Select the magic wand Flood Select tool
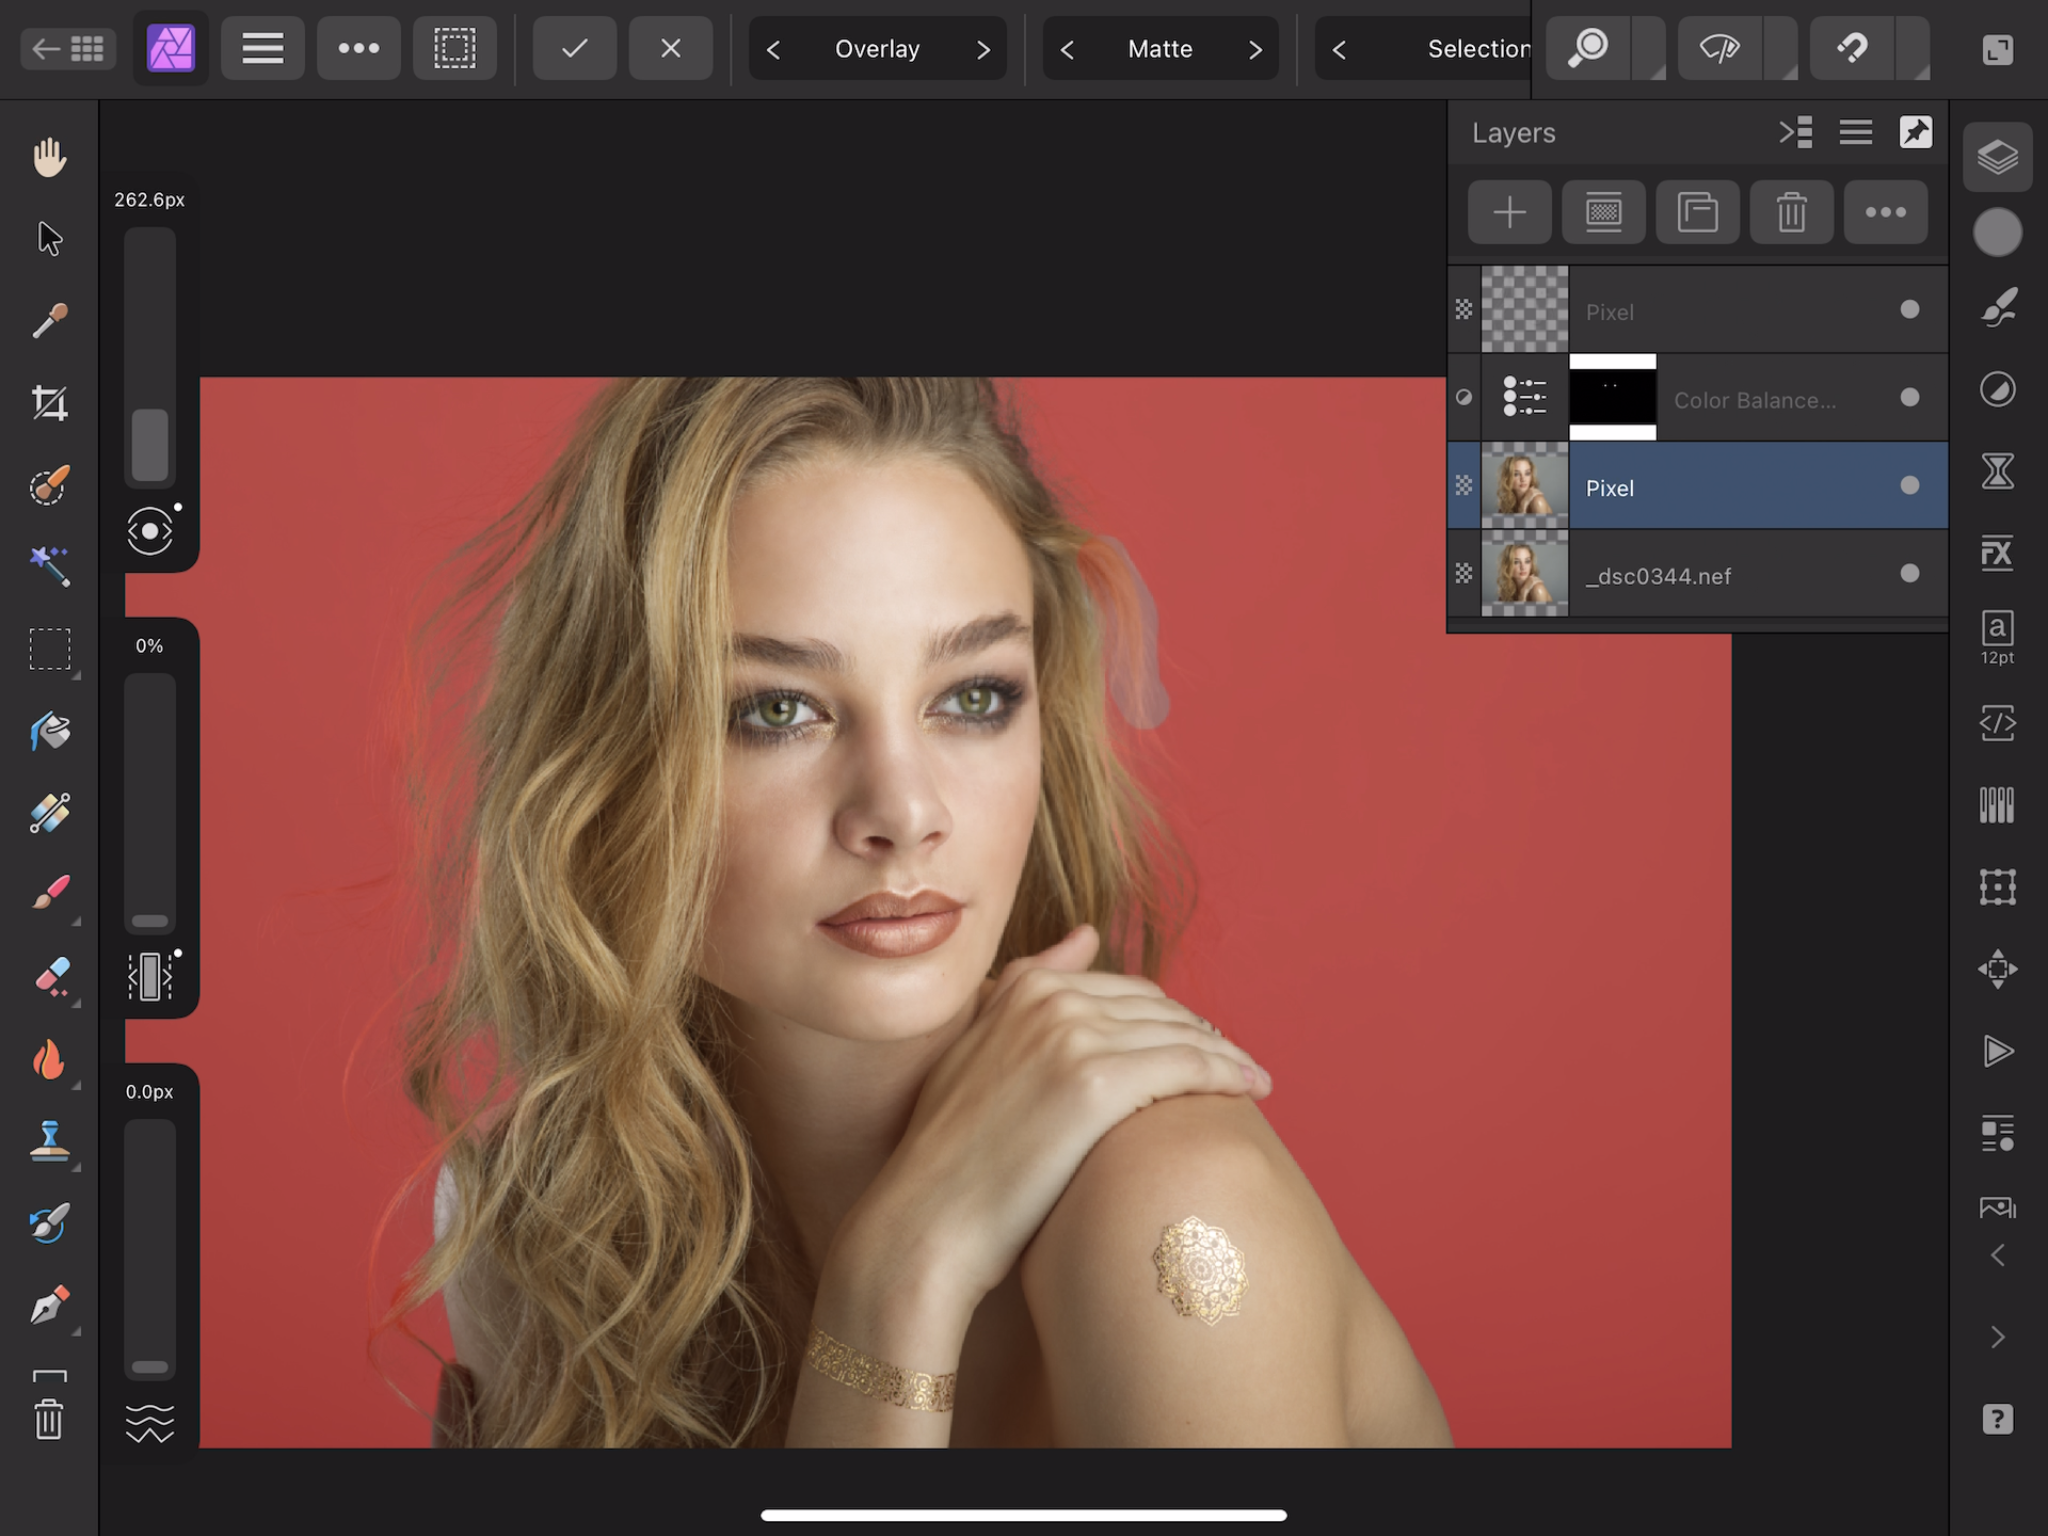 pos(49,567)
